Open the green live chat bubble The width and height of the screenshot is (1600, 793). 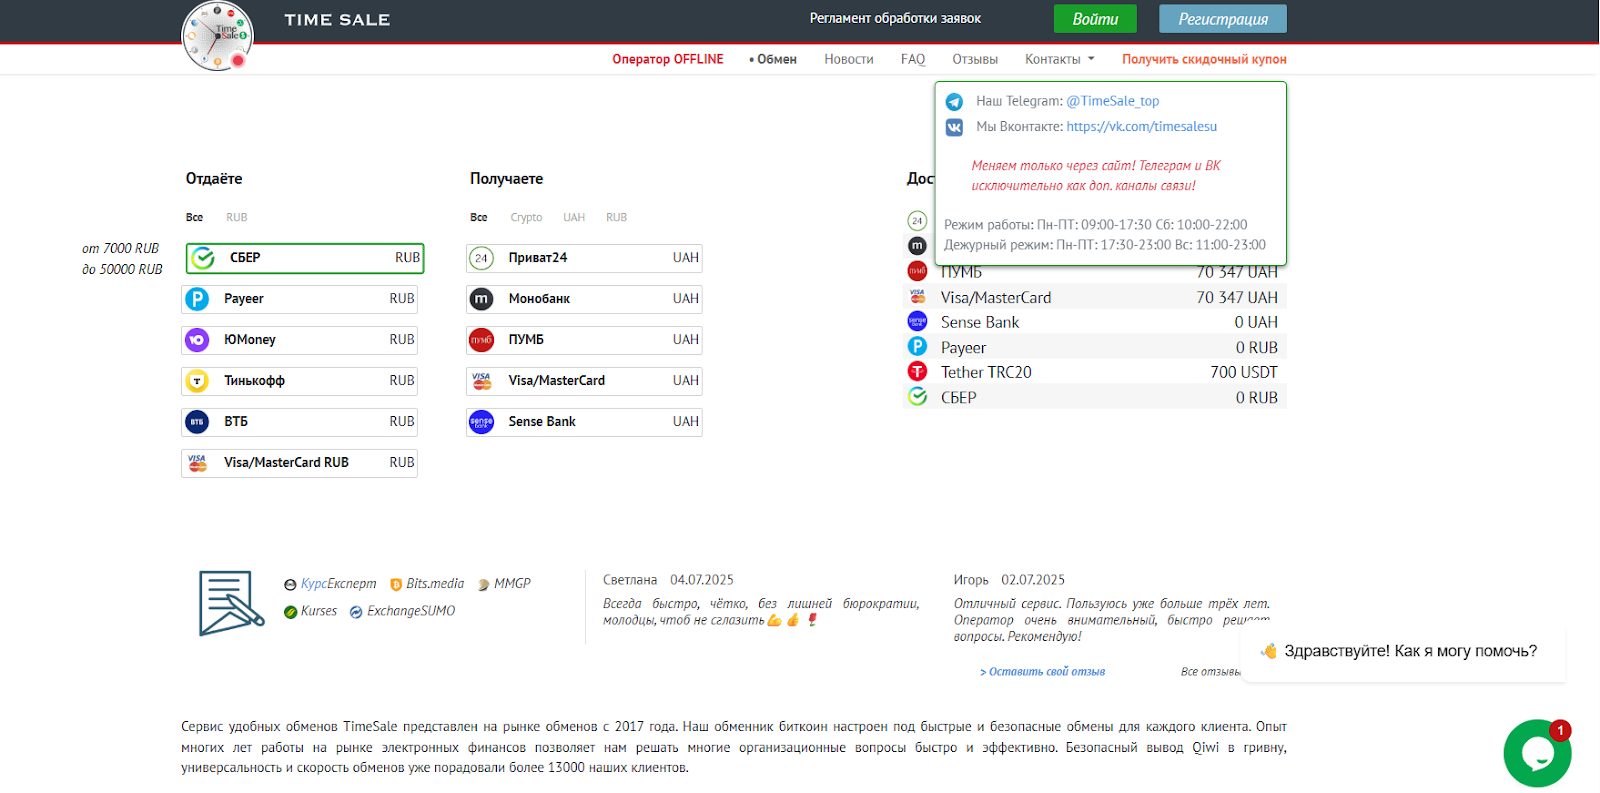click(1537, 753)
